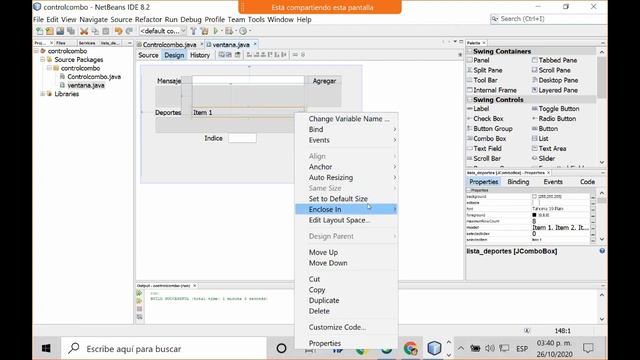Select ventana.java in project tree
Screen dimensions: 640x360
pyautogui.click(x=86, y=85)
